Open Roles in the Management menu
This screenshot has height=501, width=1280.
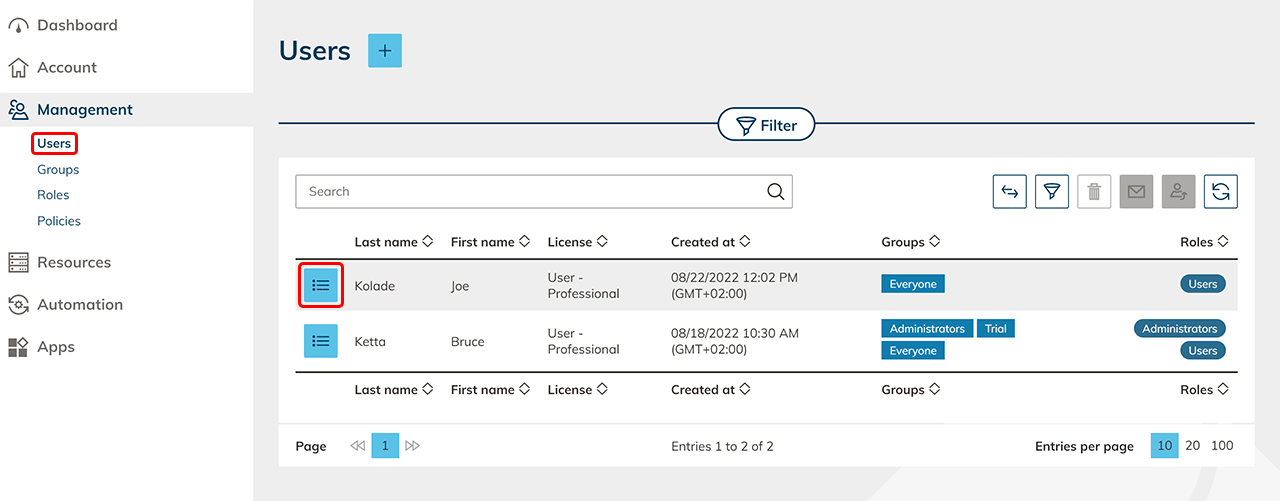(x=53, y=195)
